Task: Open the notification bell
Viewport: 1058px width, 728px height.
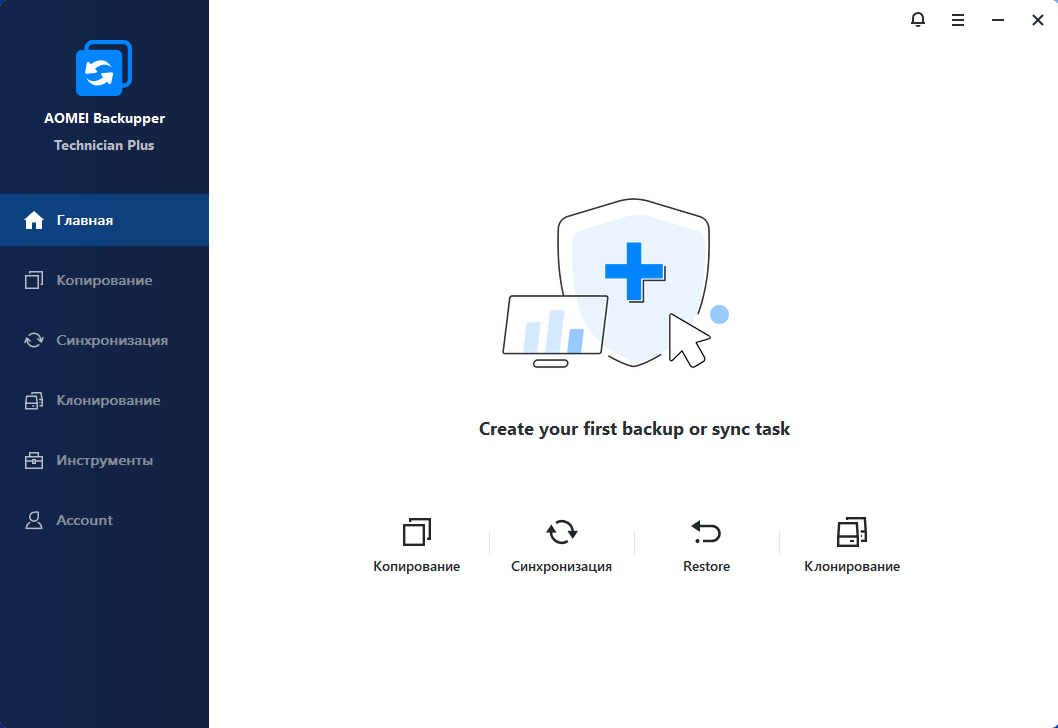Action: (918, 20)
